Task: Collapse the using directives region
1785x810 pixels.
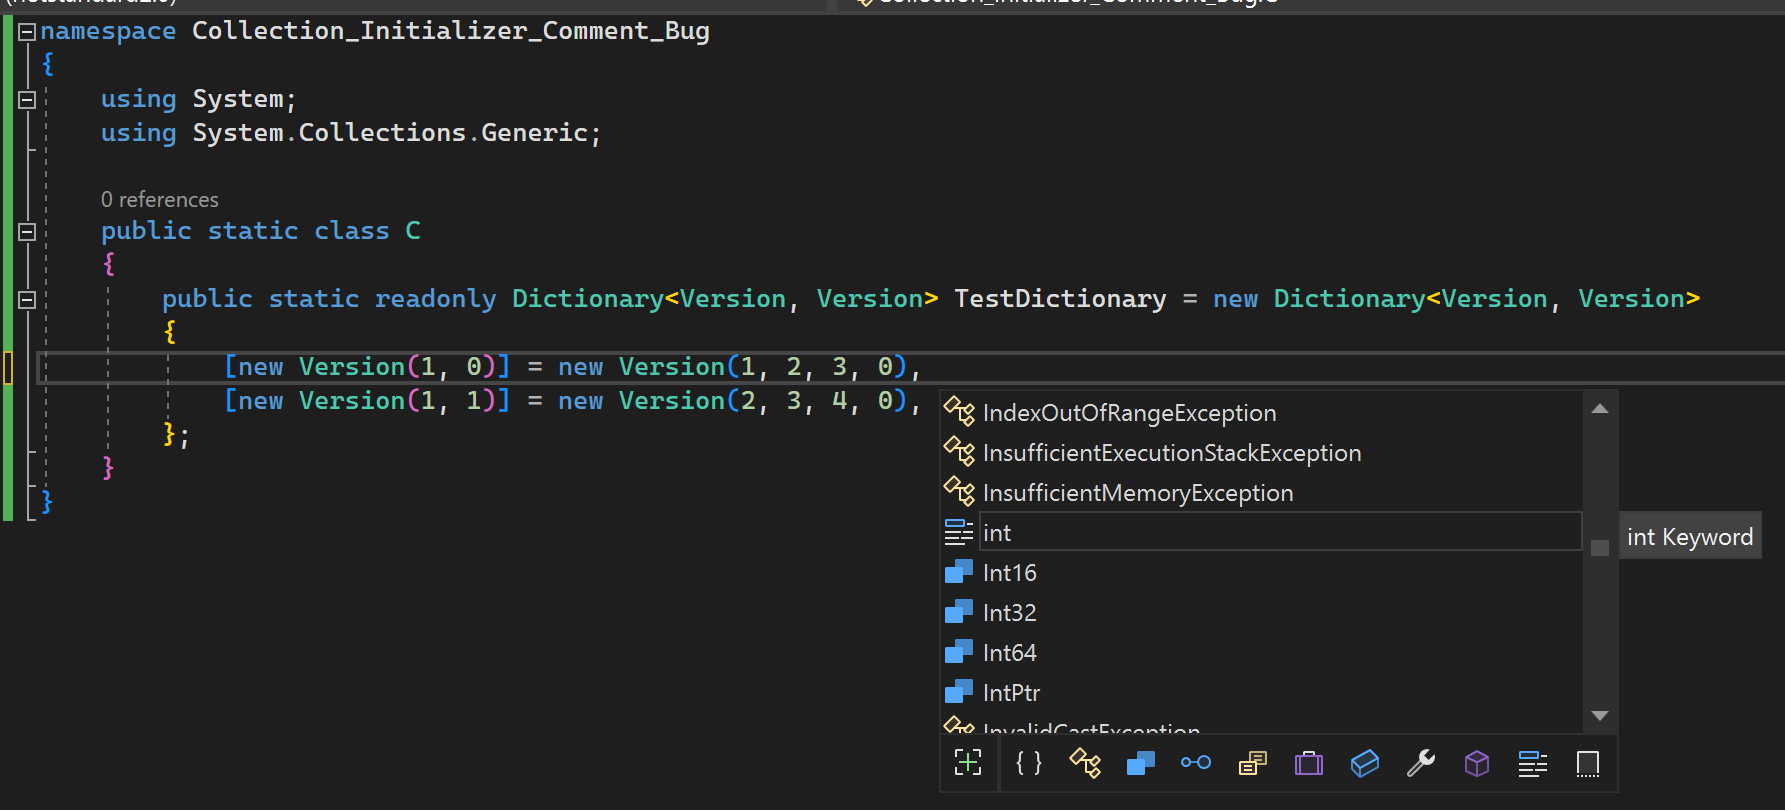Action: [27, 100]
